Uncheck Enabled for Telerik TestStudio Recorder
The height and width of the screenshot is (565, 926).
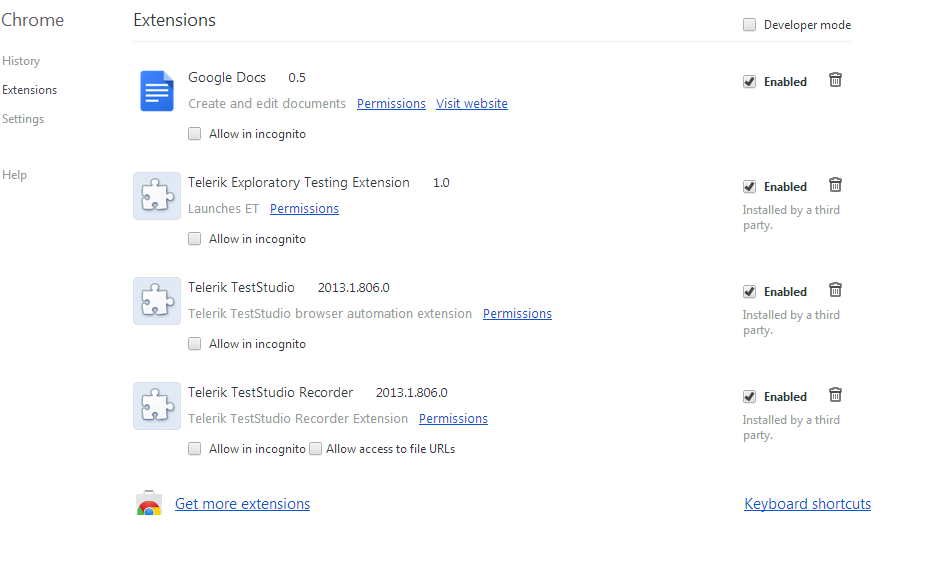749,397
